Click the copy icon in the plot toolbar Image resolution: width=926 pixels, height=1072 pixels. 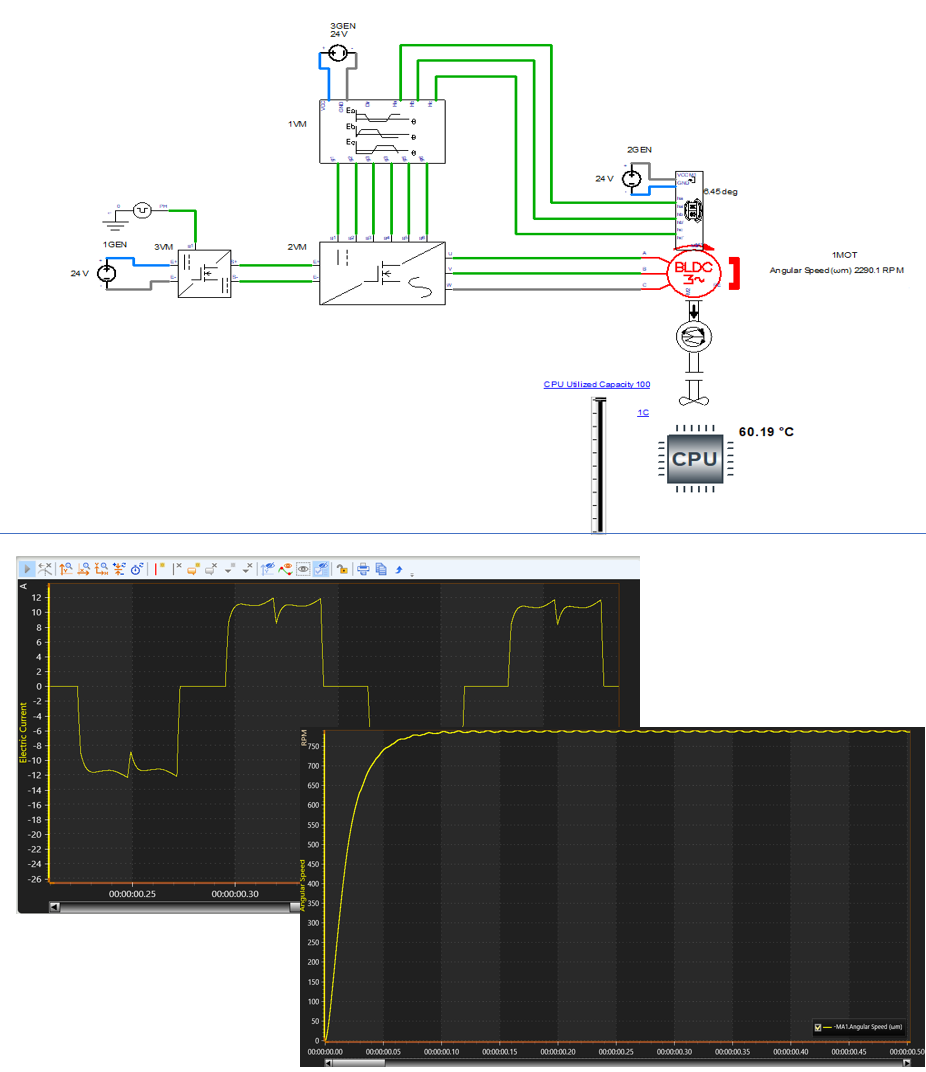(382, 568)
